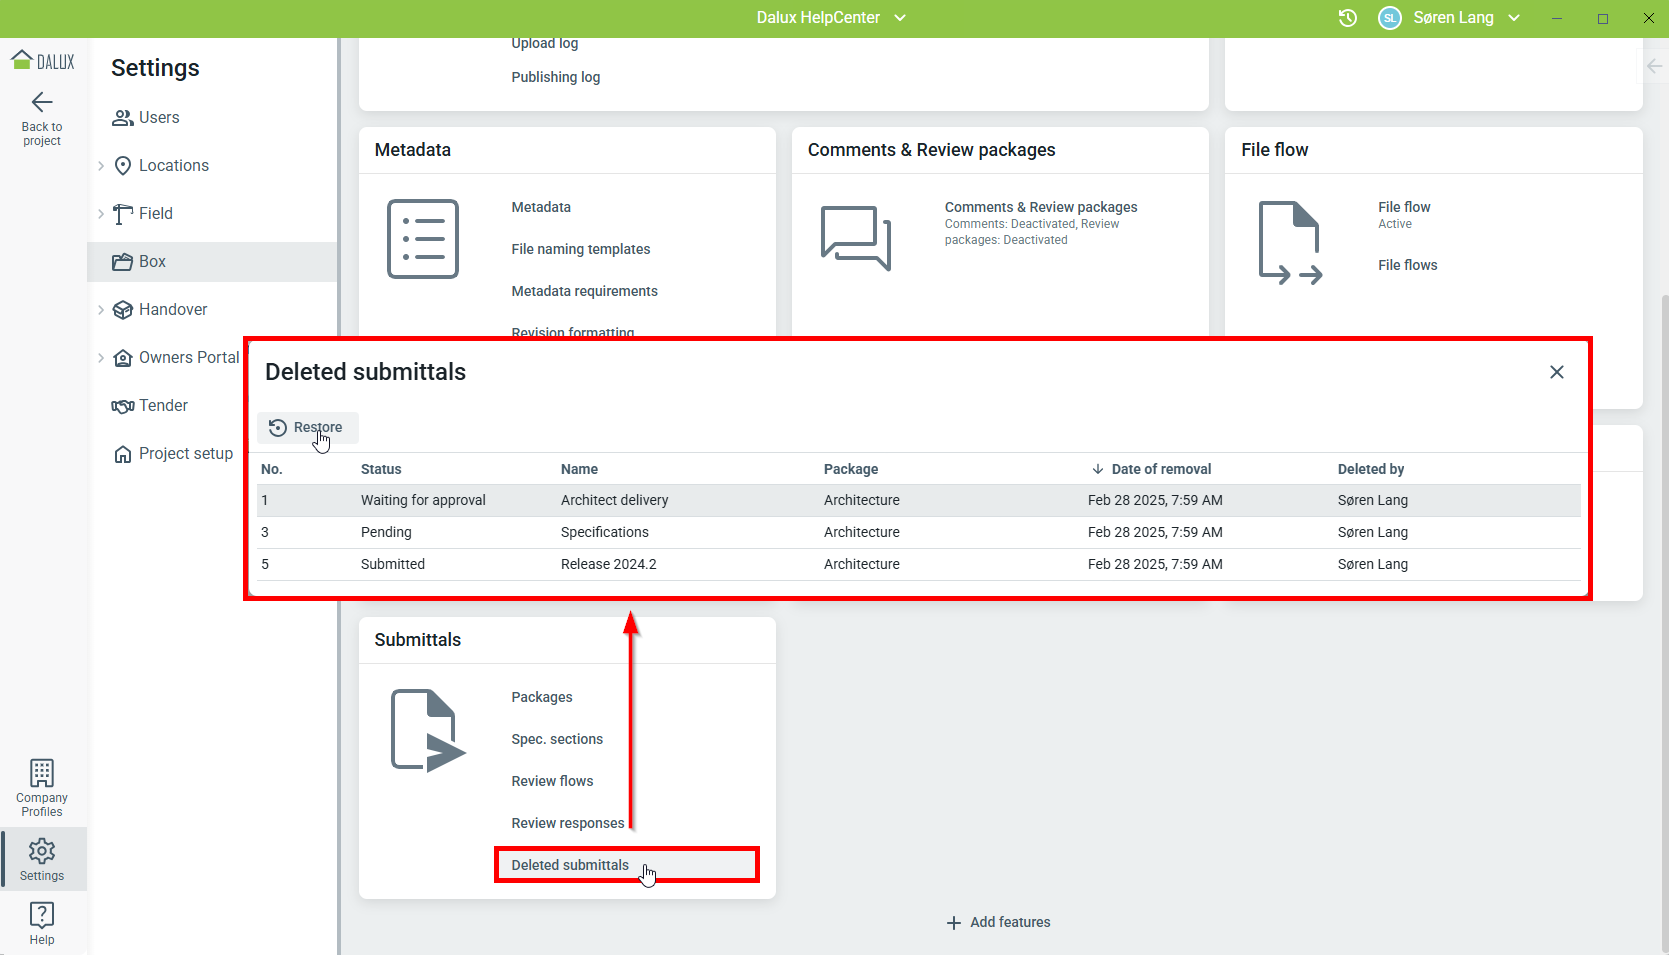Click the Back to project arrow
The width and height of the screenshot is (1669, 955).
click(42, 103)
